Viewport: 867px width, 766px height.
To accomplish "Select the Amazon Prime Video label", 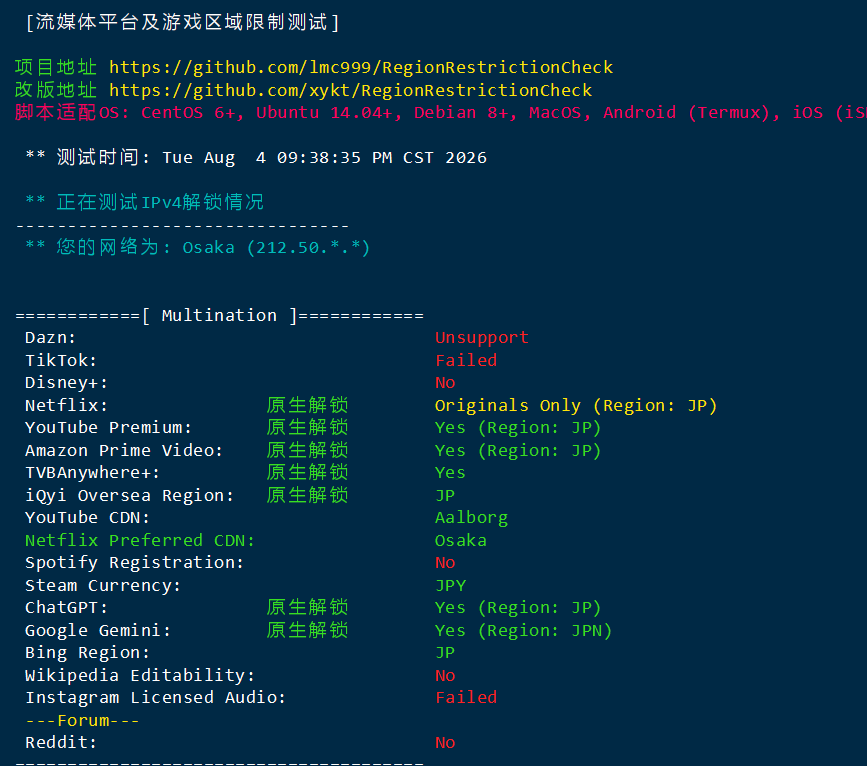I will pyautogui.click(x=124, y=450).
